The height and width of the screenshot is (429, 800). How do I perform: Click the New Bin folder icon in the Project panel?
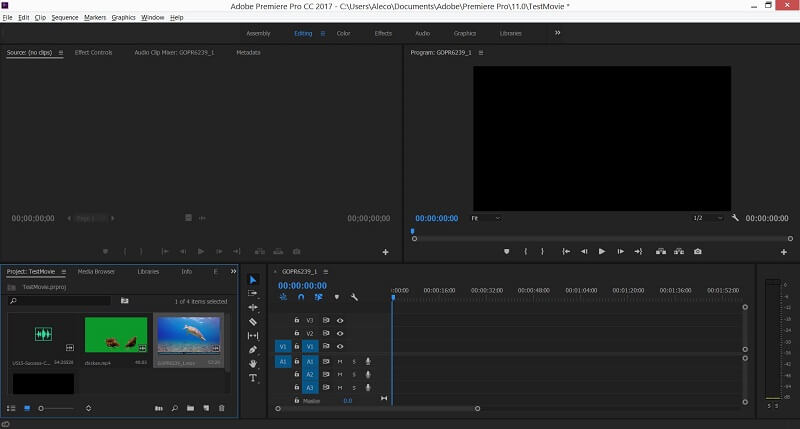coord(190,408)
